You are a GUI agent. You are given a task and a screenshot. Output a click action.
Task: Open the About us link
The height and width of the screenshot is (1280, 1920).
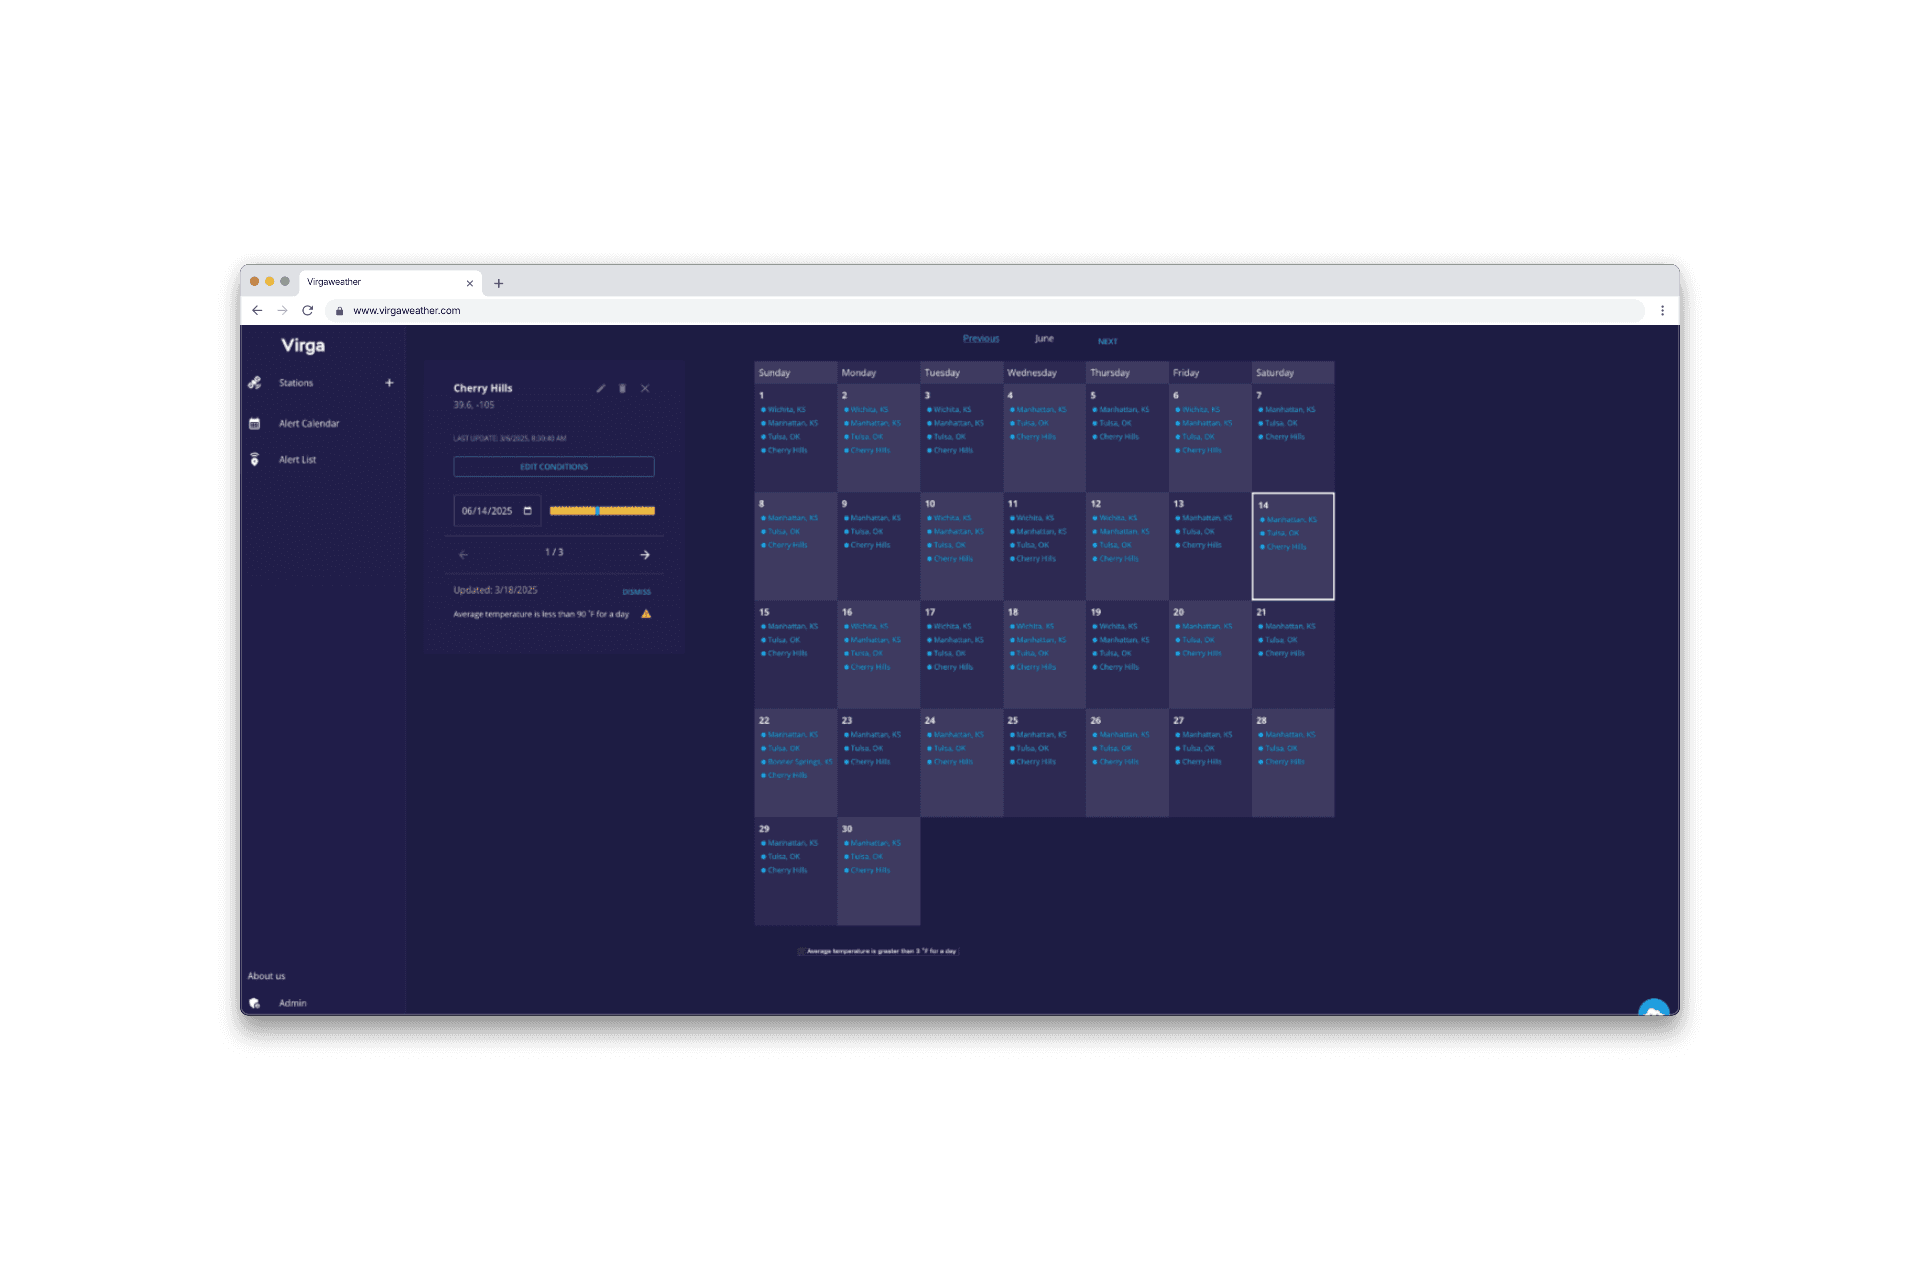[266, 976]
